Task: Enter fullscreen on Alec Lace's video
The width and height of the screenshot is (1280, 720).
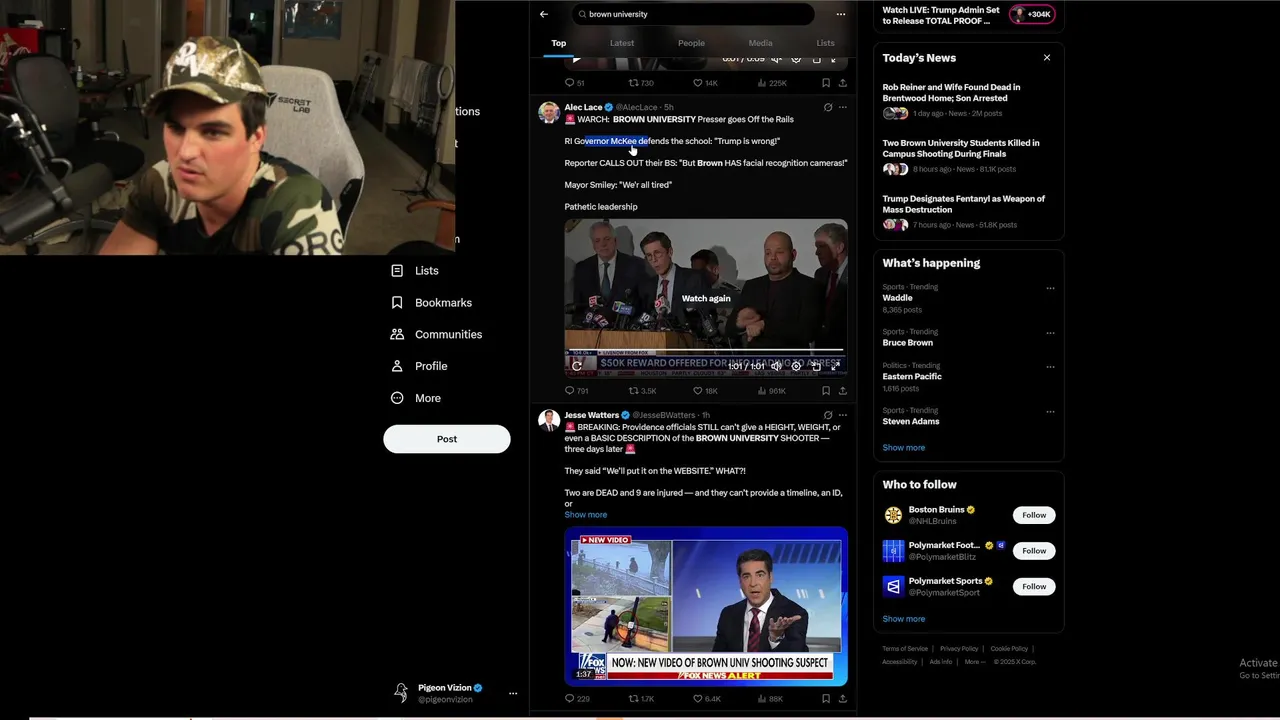Action: coord(835,366)
